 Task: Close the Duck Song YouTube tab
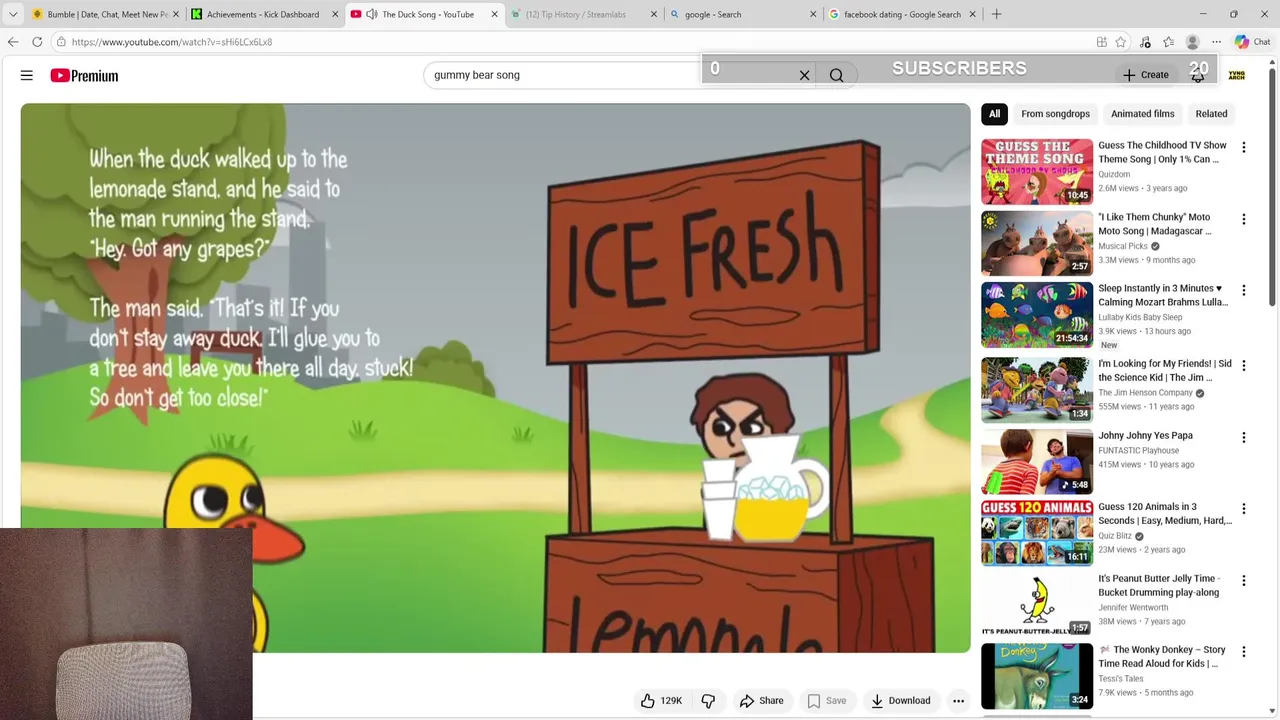pos(494,14)
